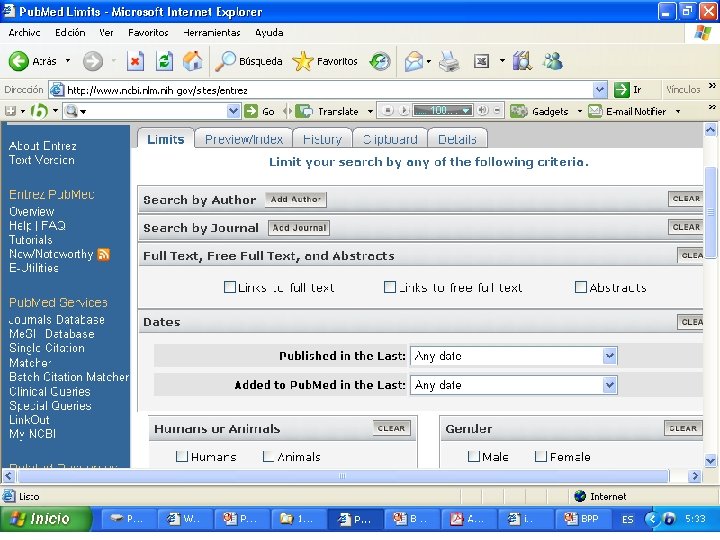The height and width of the screenshot is (540, 720).
Task: Click the green Ir go arrow
Action: (x=621, y=90)
